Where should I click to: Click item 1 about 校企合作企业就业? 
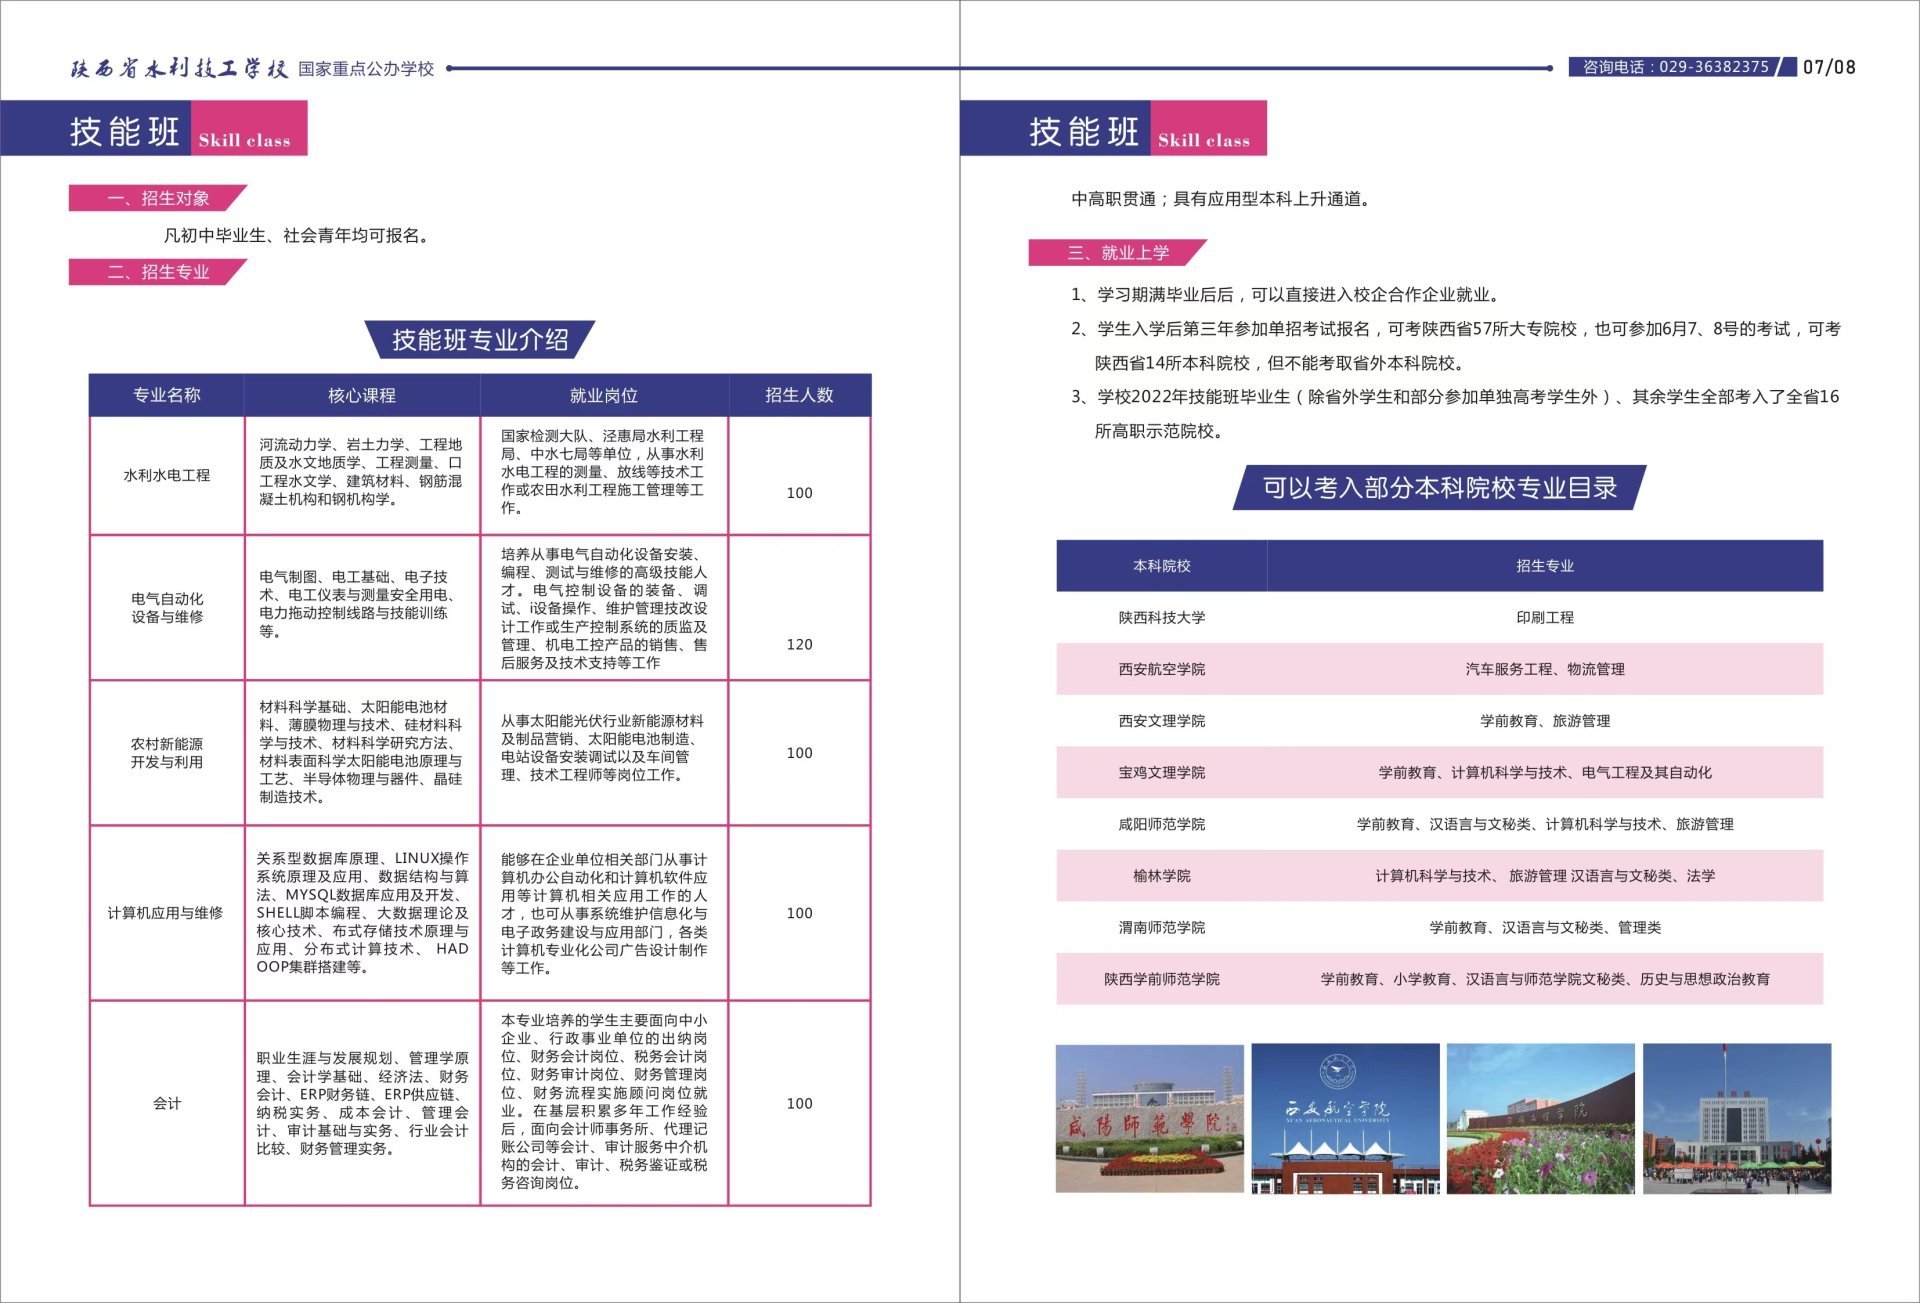pos(1285,295)
